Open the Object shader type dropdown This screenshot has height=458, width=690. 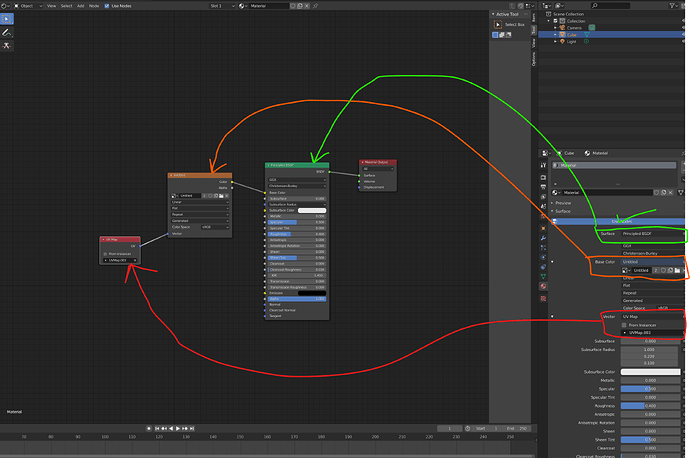[28, 6]
